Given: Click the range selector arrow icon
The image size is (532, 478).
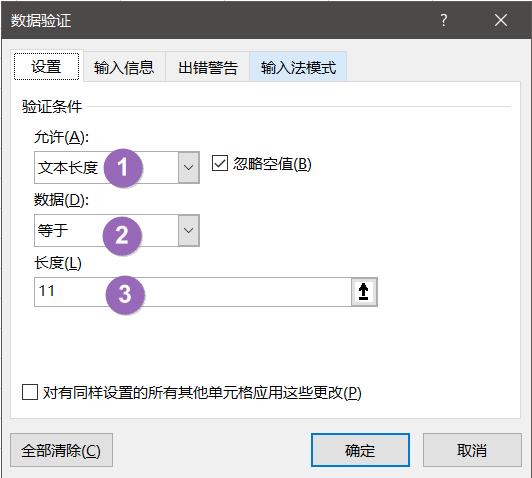Looking at the screenshot, I should click(364, 292).
